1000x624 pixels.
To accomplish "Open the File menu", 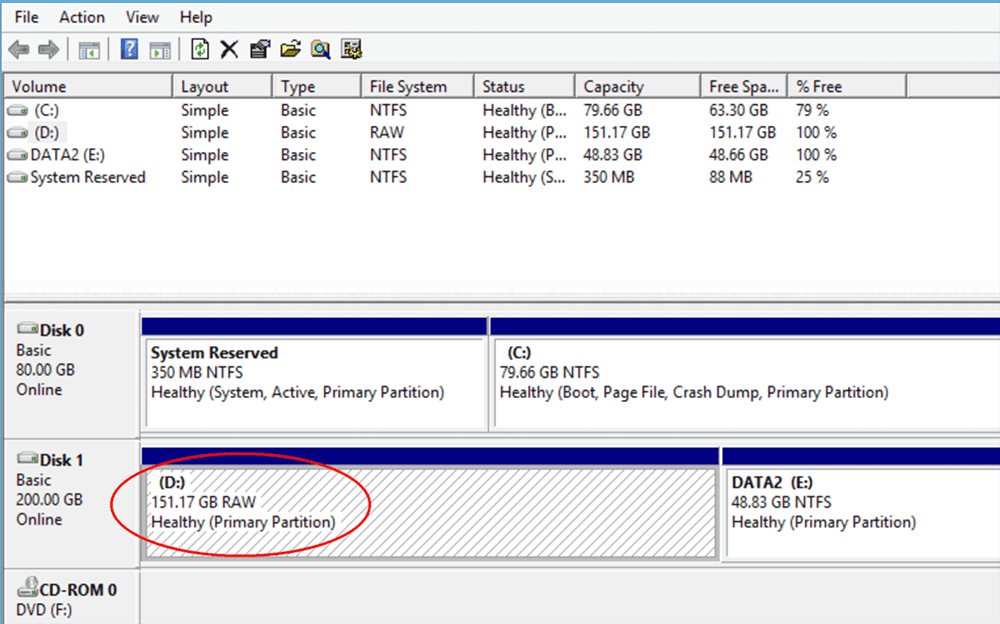I will pos(25,17).
